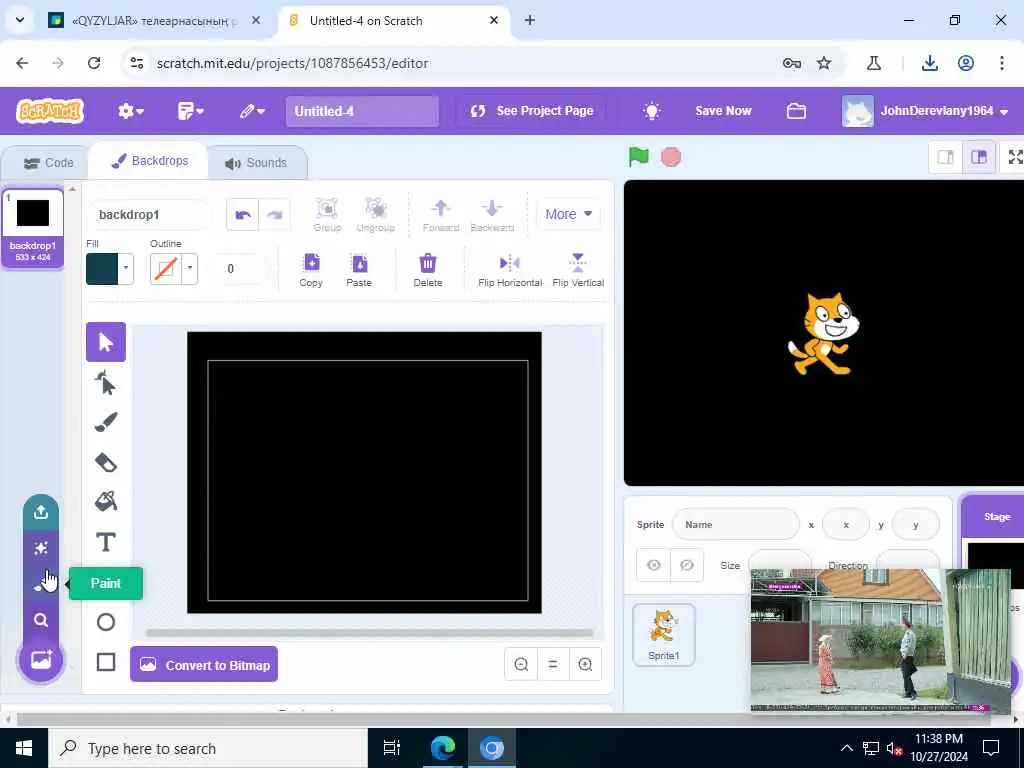Screen dimensions: 1024x768
Task: Select the Reshape tool
Action: coord(106,383)
